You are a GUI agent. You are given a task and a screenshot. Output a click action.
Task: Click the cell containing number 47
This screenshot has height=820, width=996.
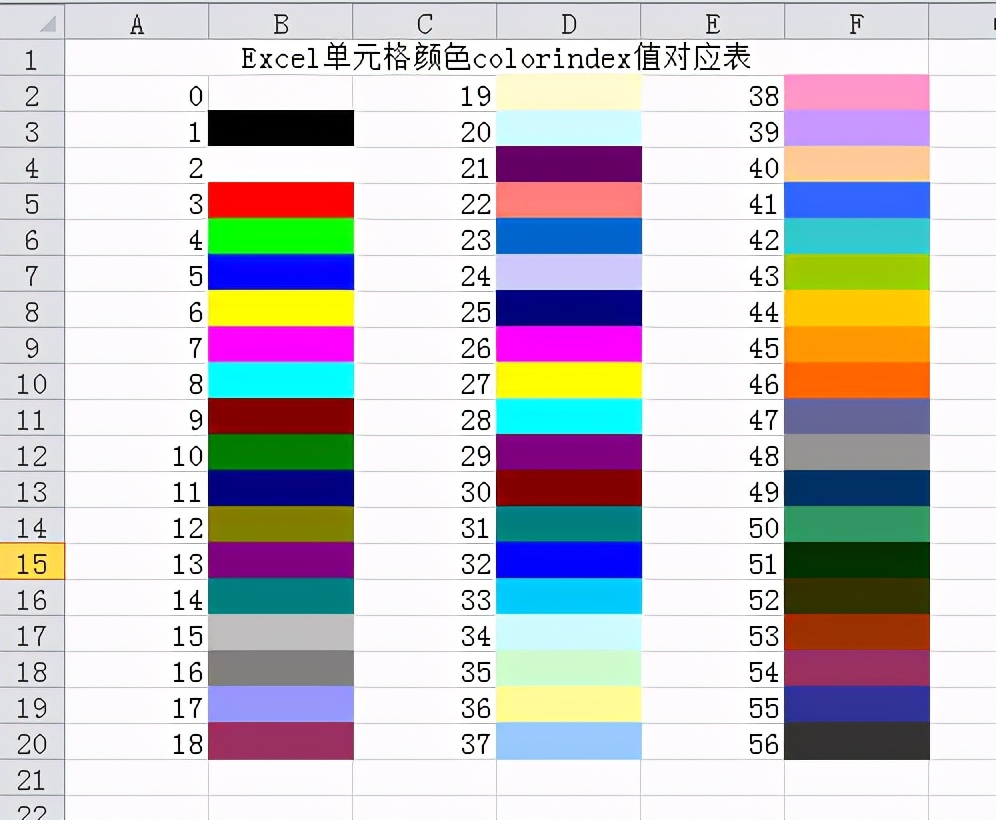tap(713, 418)
